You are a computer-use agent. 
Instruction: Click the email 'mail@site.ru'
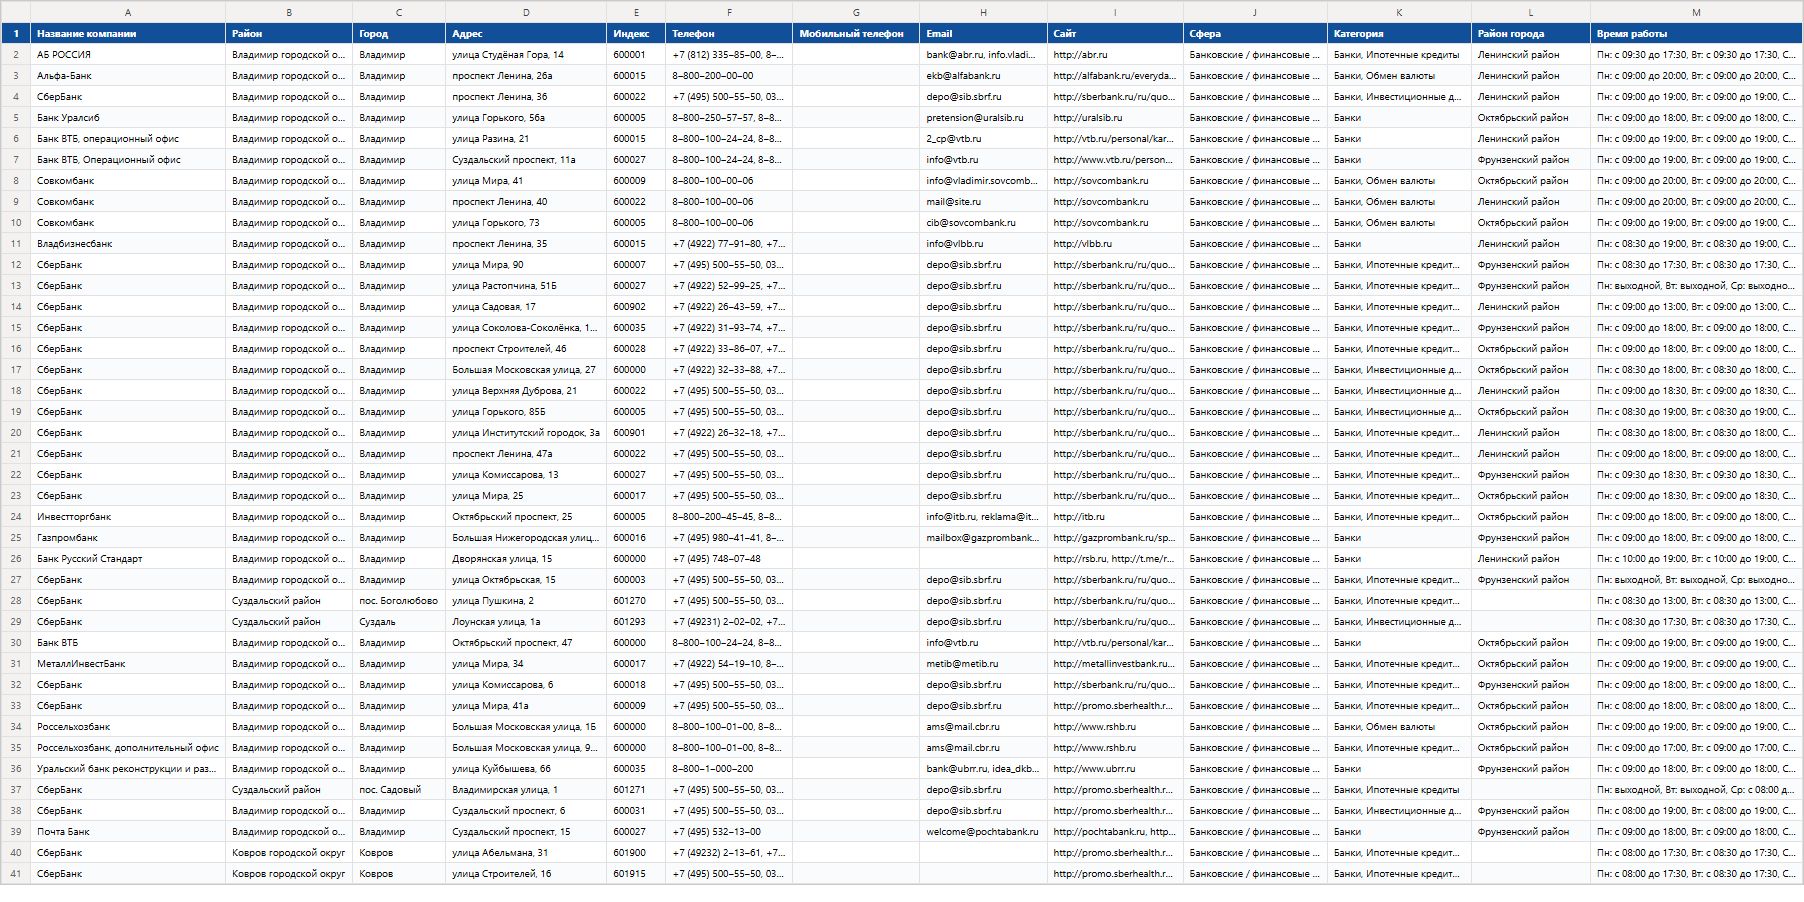[983, 202]
